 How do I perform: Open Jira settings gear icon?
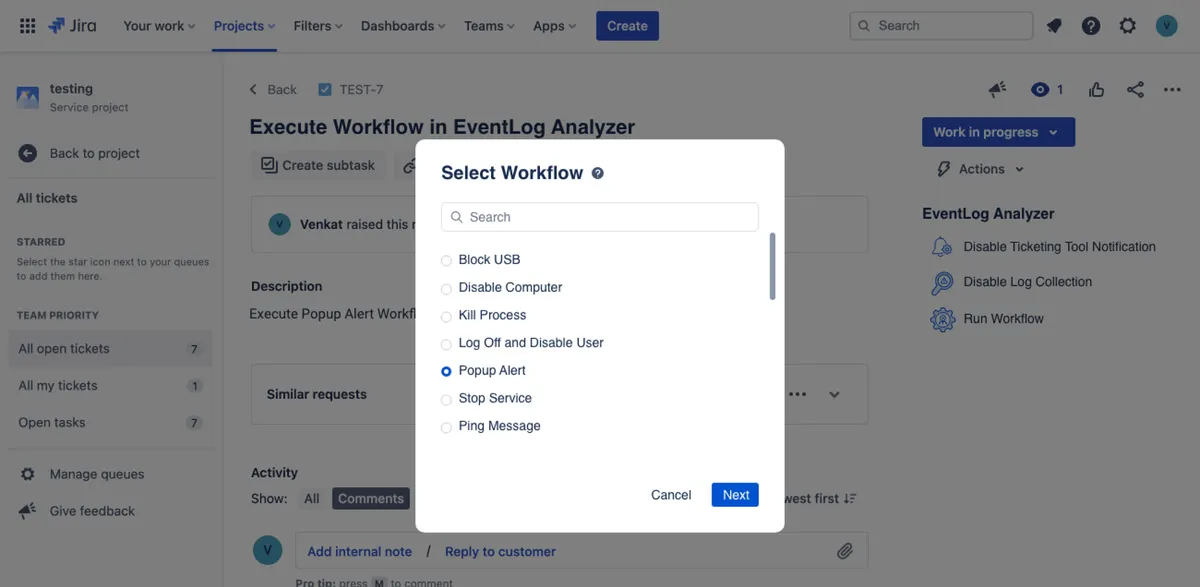coord(1128,26)
